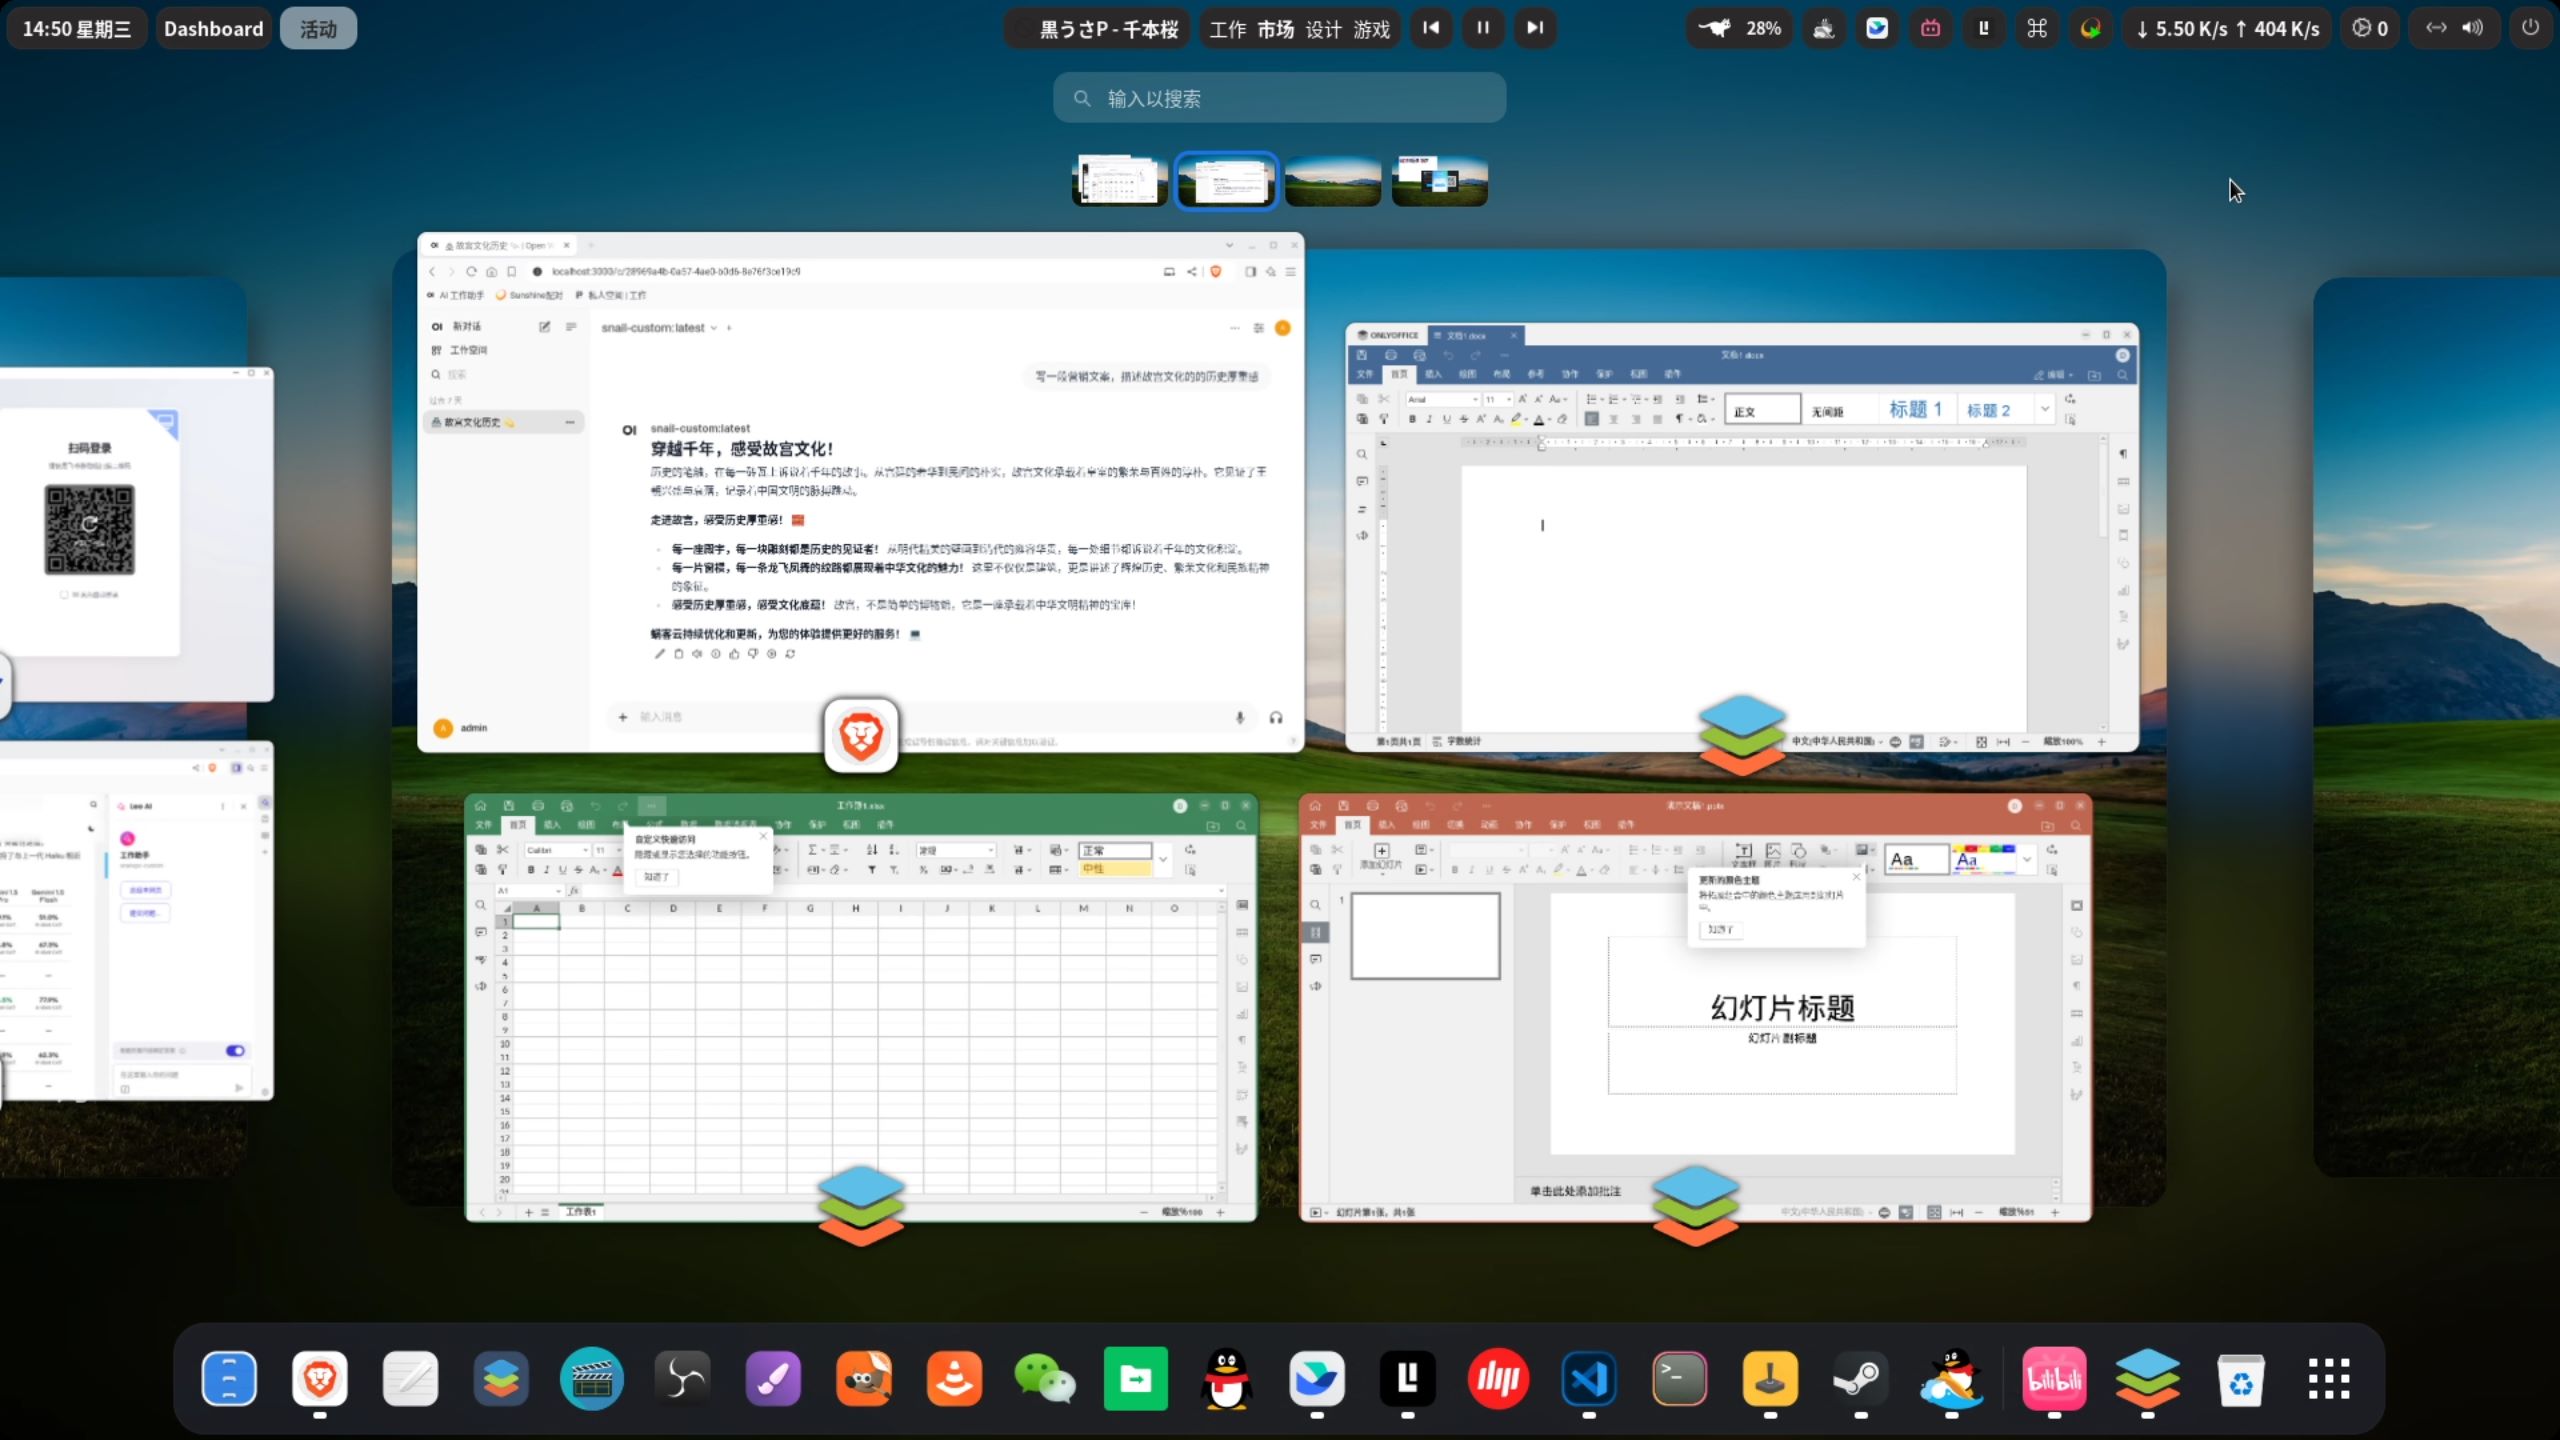
Task: Toggle underline in the document editor toolbar
Action: click(x=1446, y=419)
